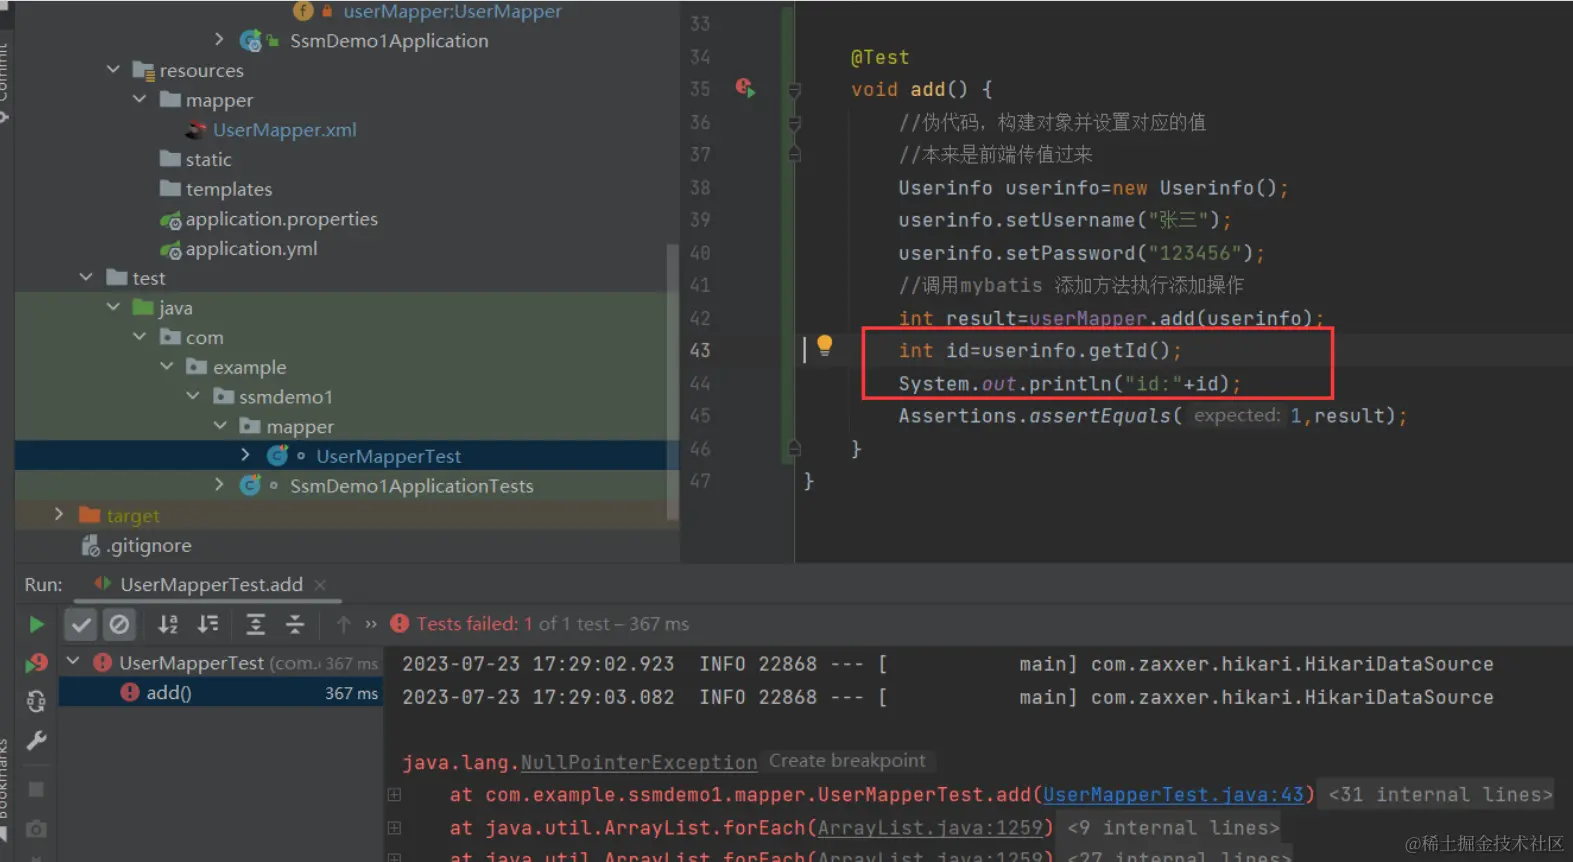Click the project tree vertical scrollbar
Screen dimensions: 1573x862
[x=673, y=380]
